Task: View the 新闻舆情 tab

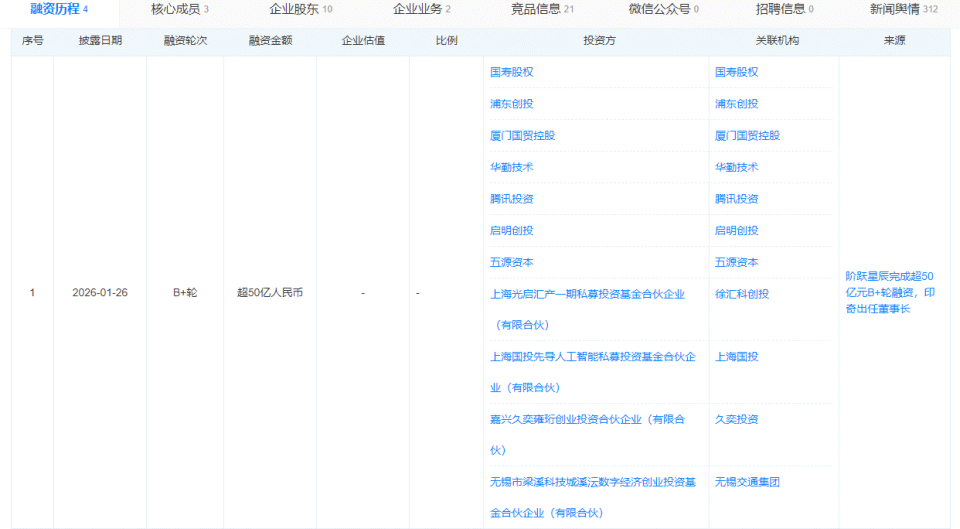Action: pos(904,9)
